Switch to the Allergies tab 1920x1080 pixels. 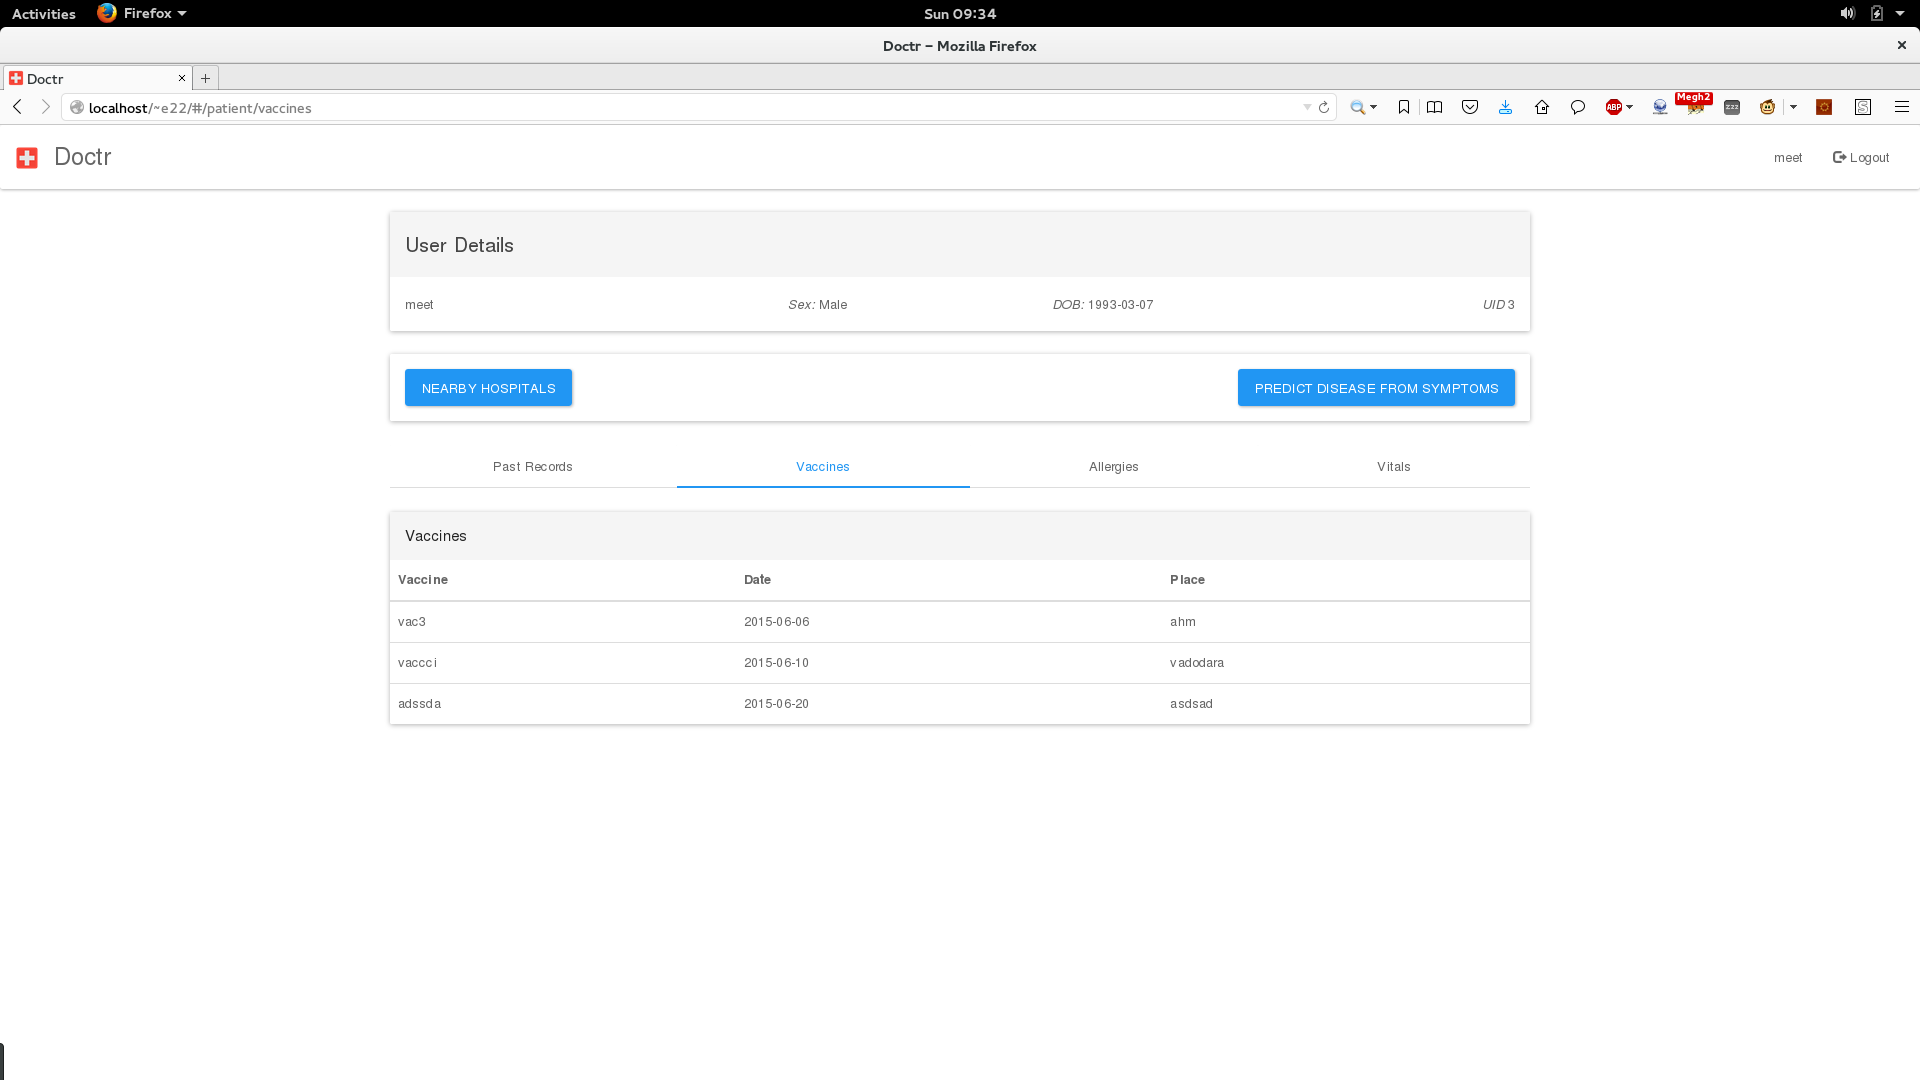point(1113,467)
